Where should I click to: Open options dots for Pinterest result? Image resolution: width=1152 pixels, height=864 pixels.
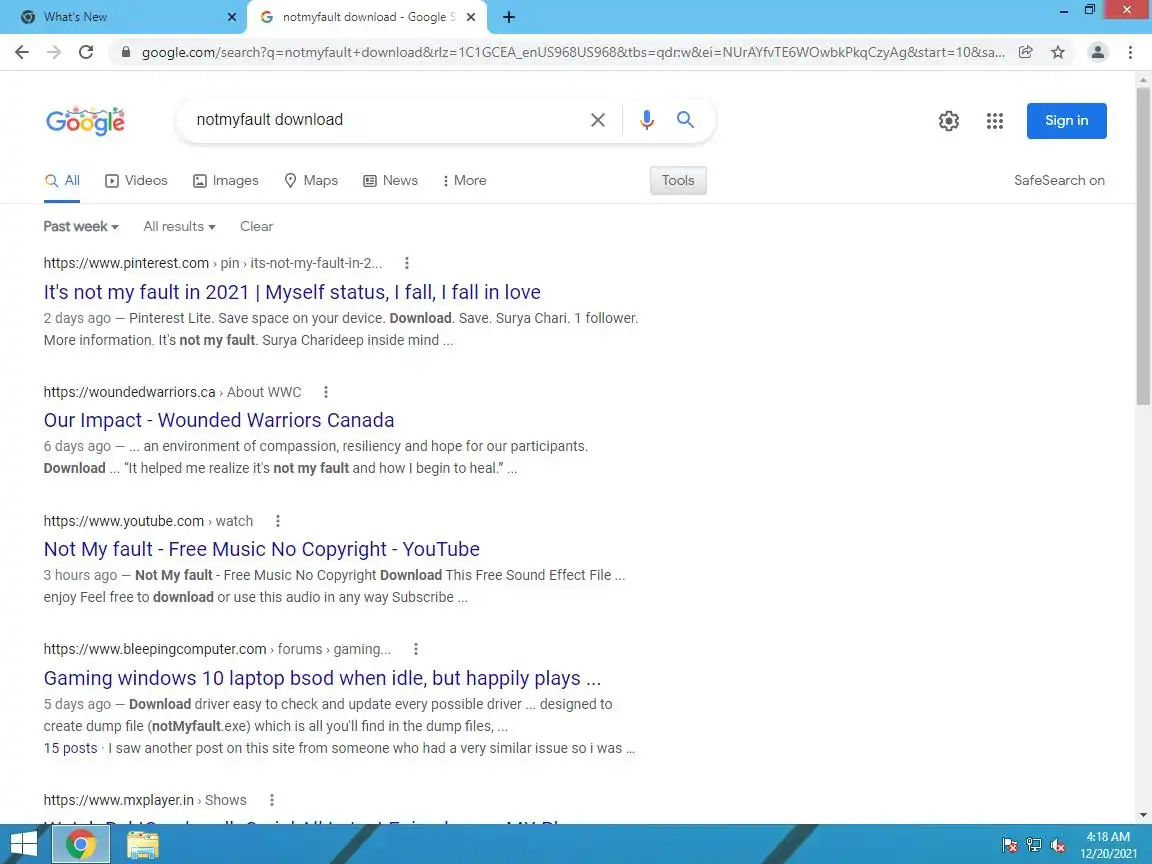tap(407, 263)
